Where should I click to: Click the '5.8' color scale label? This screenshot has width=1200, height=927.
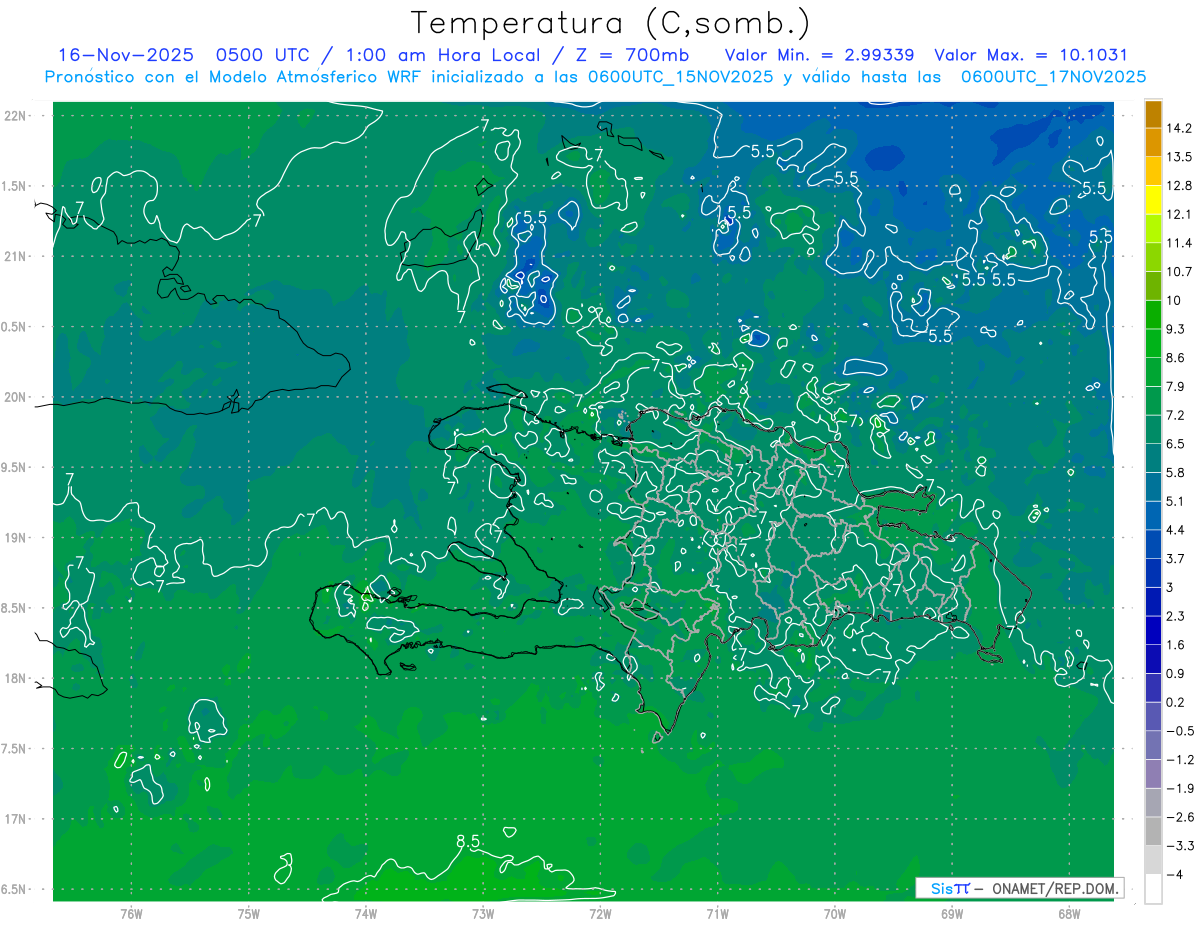pyautogui.click(x=1176, y=472)
